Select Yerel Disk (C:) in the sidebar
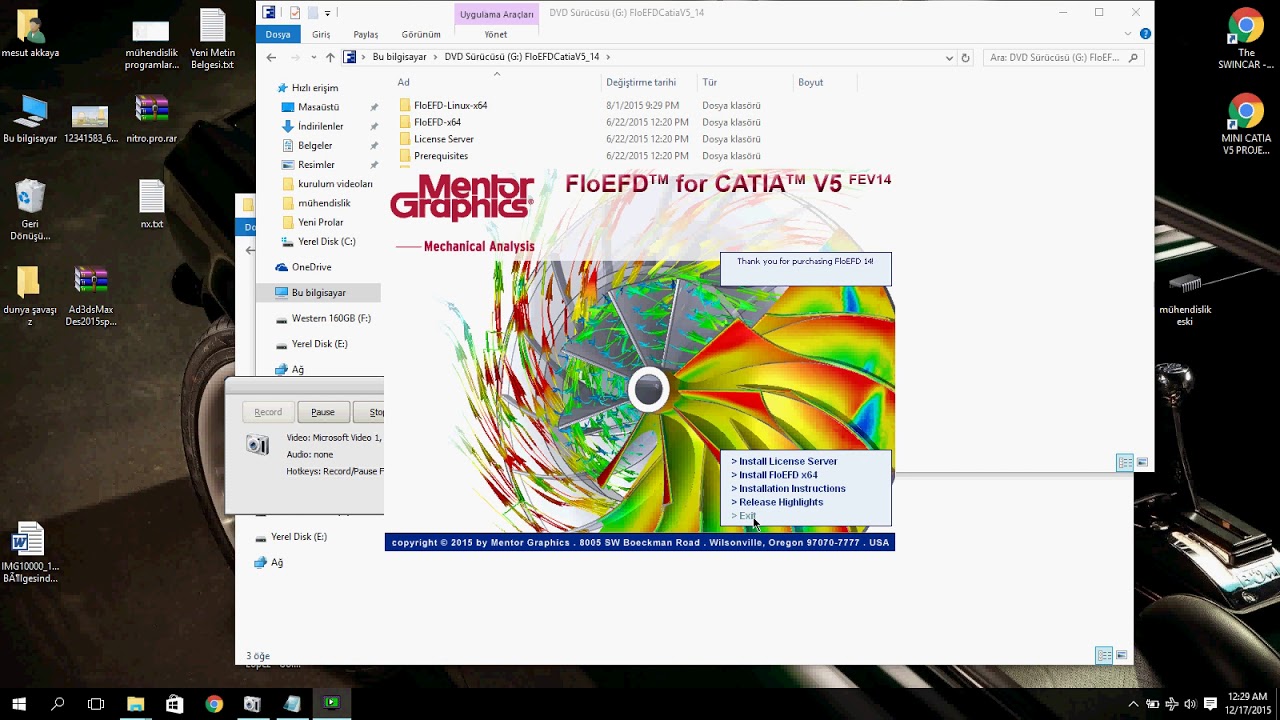The width and height of the screenshot is (1280, 720). click(326, 241)
